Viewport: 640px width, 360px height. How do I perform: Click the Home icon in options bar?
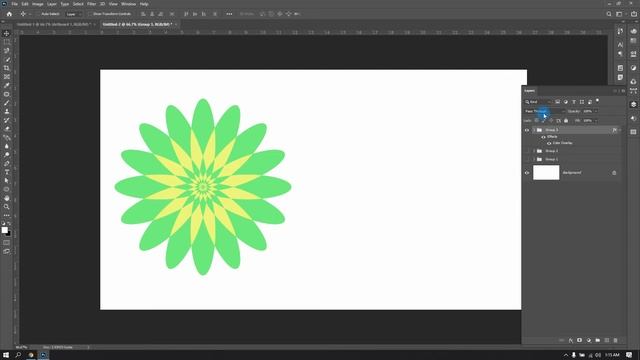point(9,14)
